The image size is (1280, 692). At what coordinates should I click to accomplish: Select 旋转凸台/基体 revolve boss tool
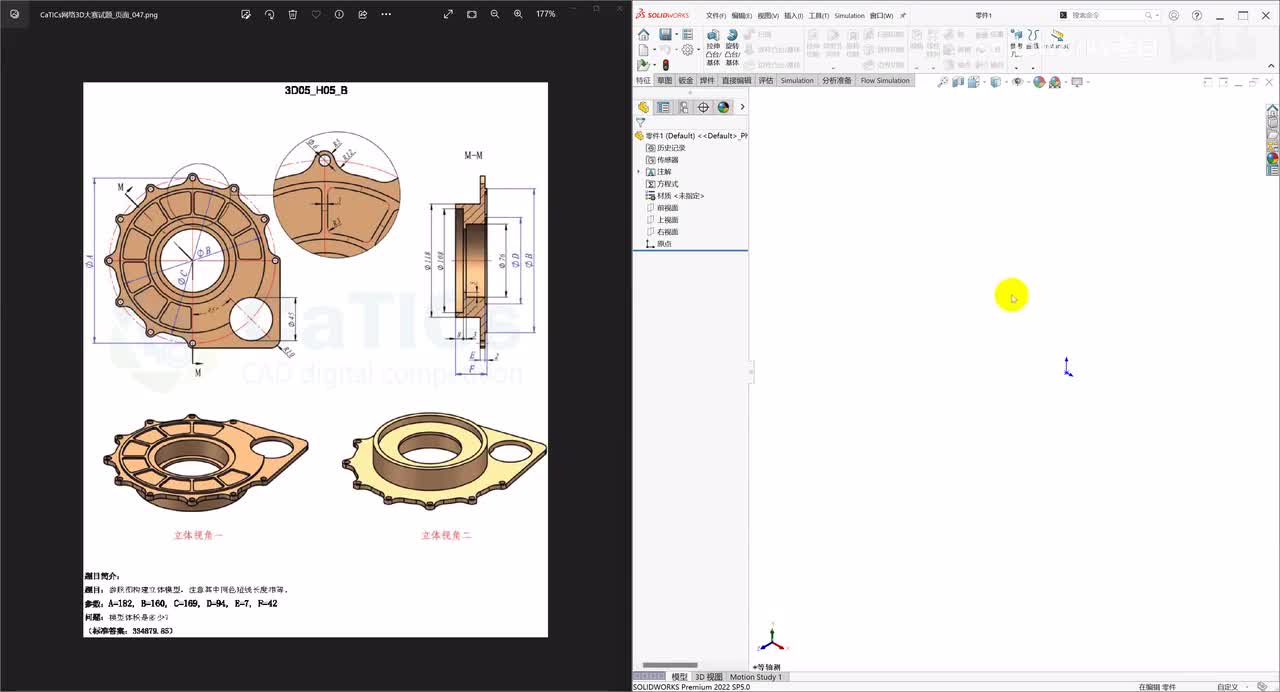(732, 47)
